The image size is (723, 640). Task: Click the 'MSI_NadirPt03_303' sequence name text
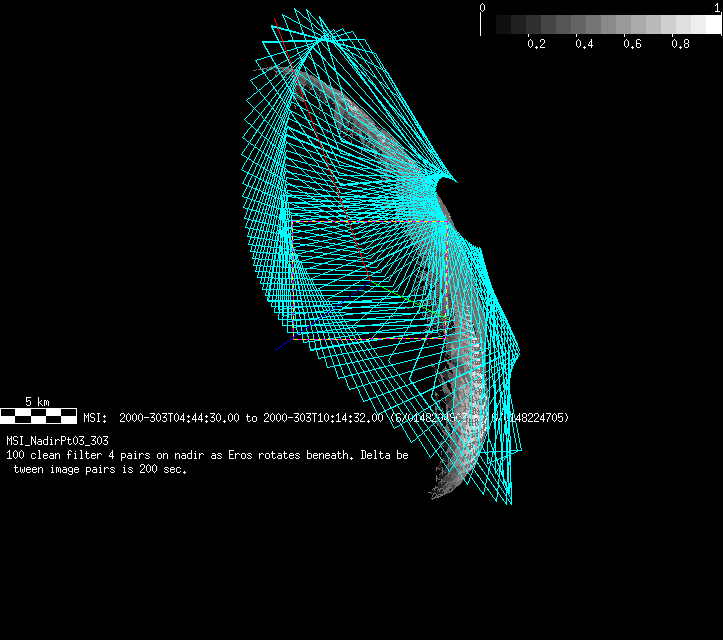click(x=57, y=441)
